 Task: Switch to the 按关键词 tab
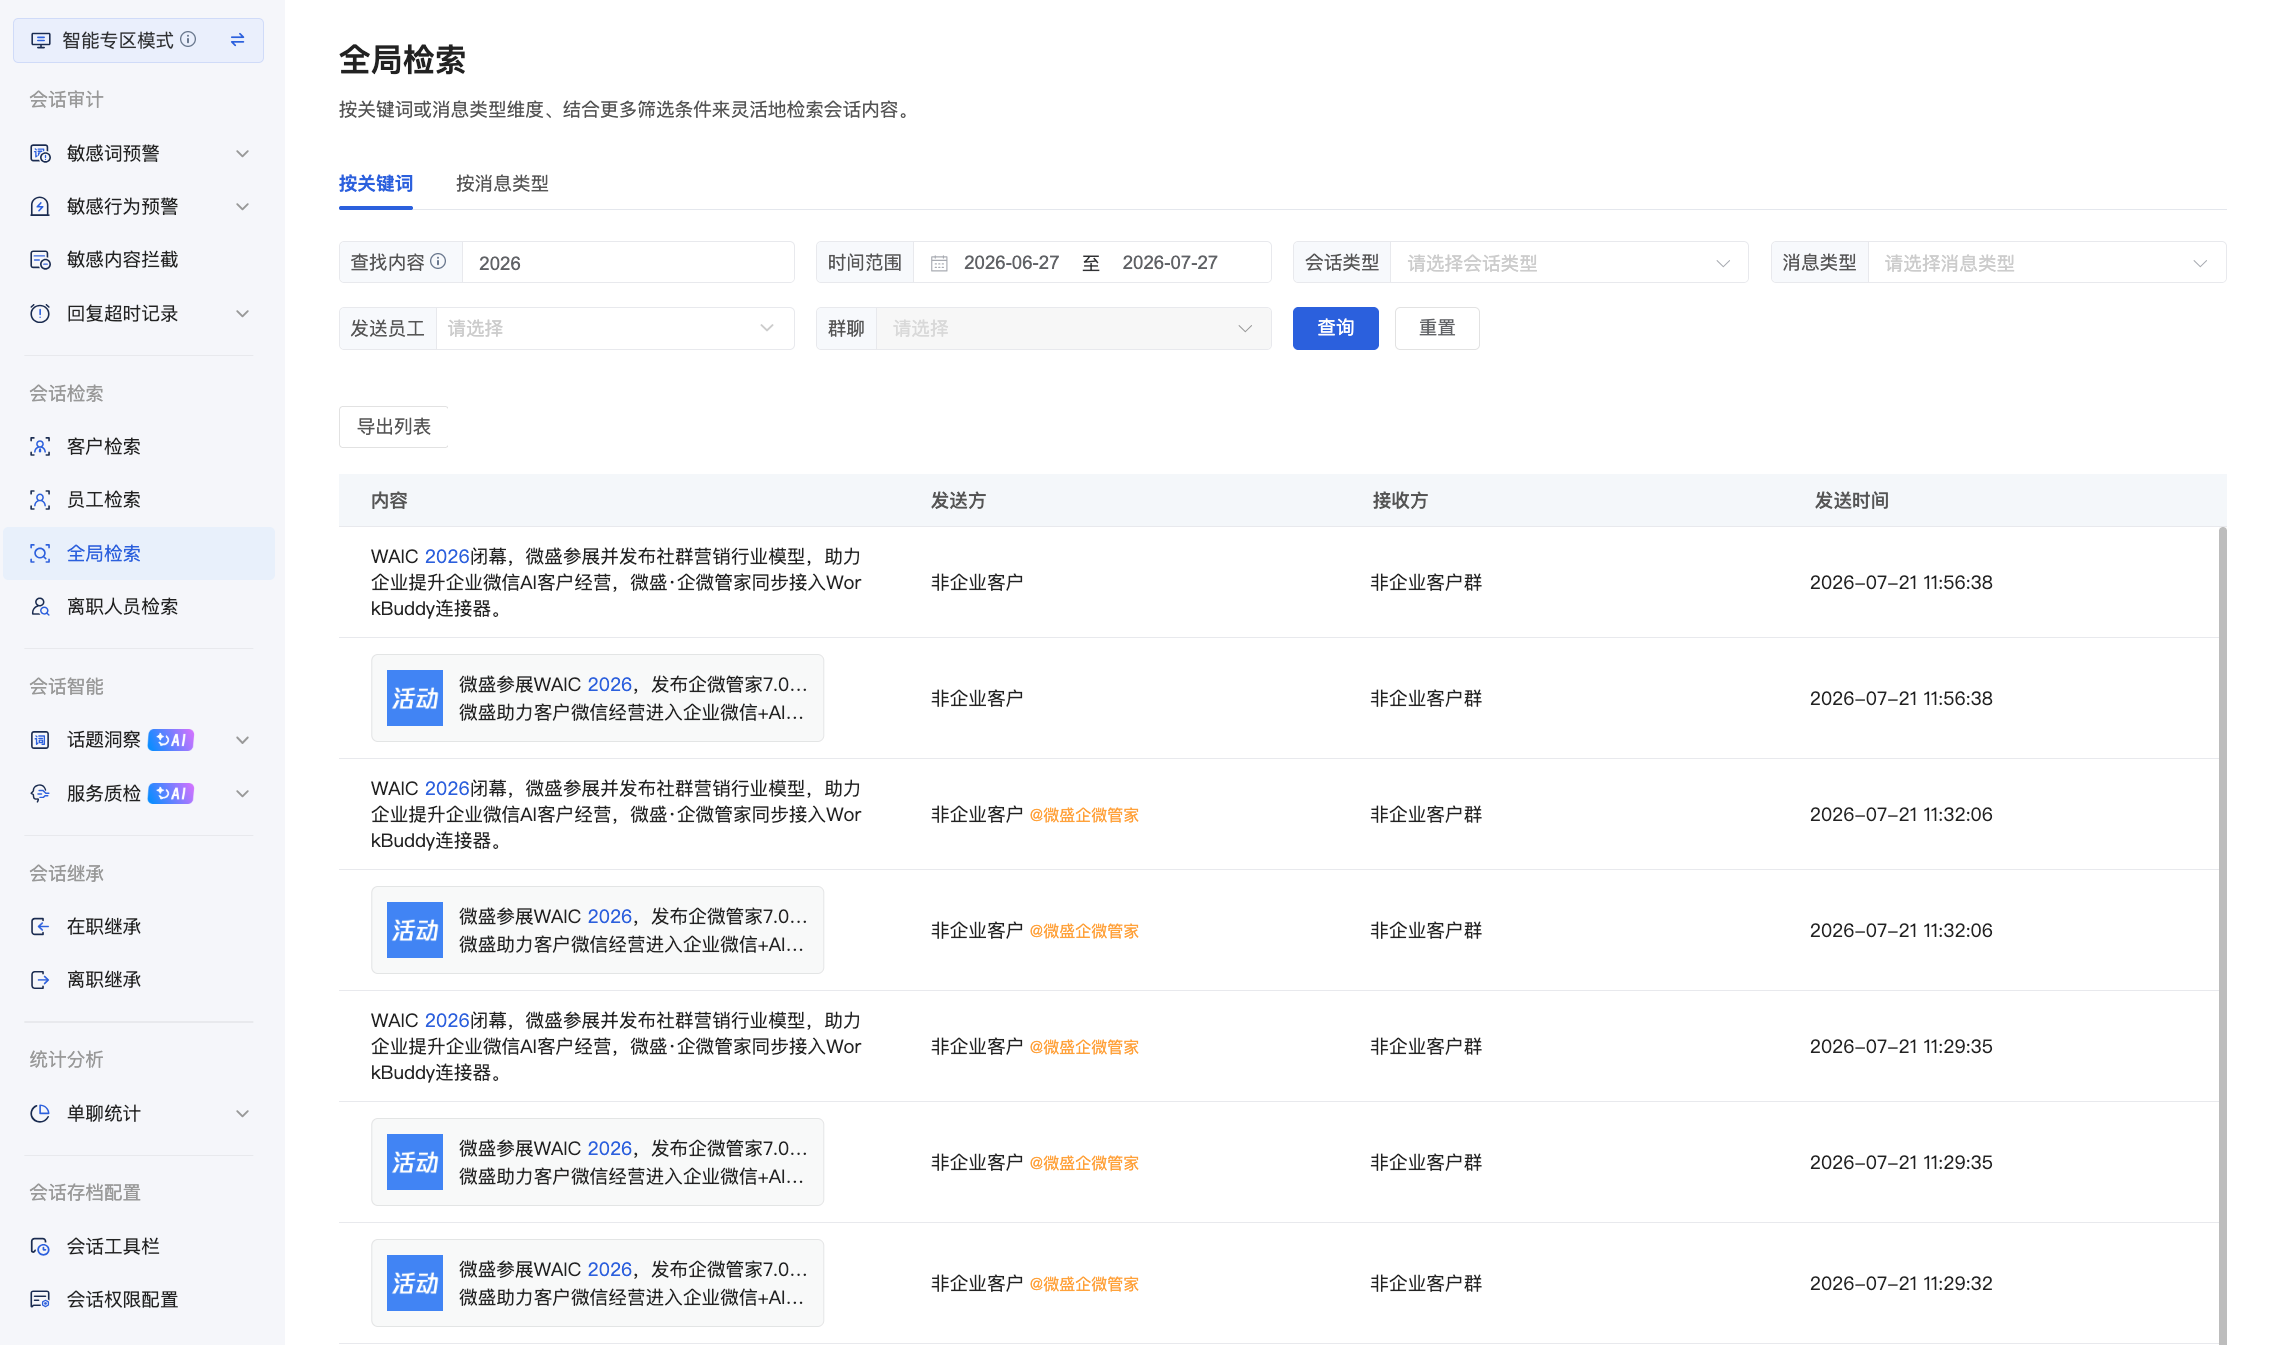tap(376, 183)
